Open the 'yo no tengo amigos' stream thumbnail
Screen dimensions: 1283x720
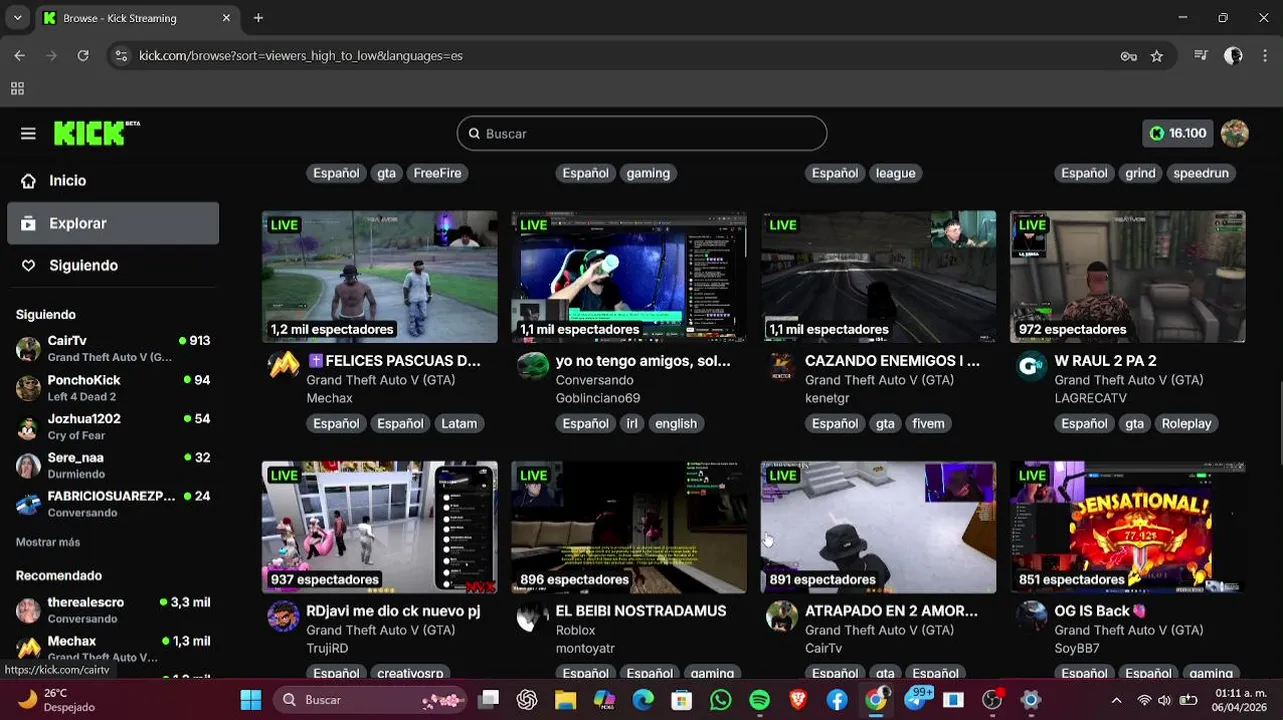point(629,276)
